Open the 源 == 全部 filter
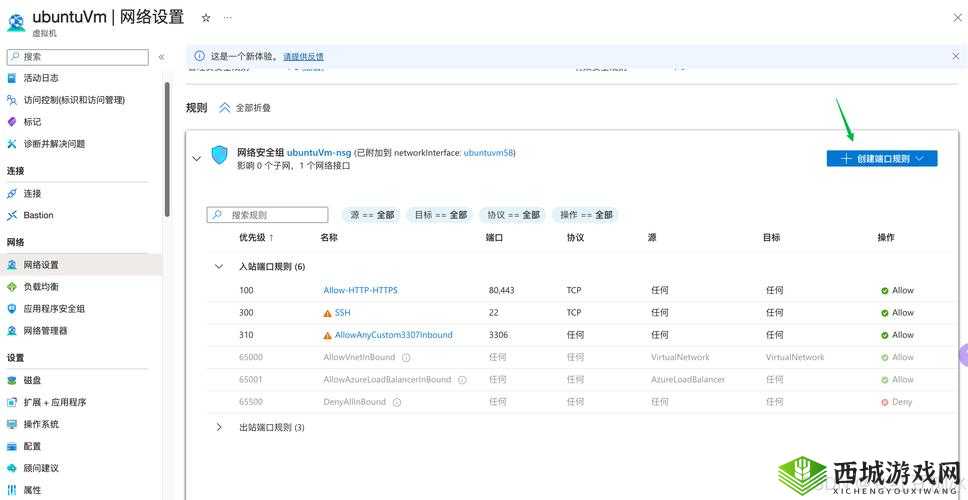The image size is (968, 500). pyautogui.click(x=372, y=215)
